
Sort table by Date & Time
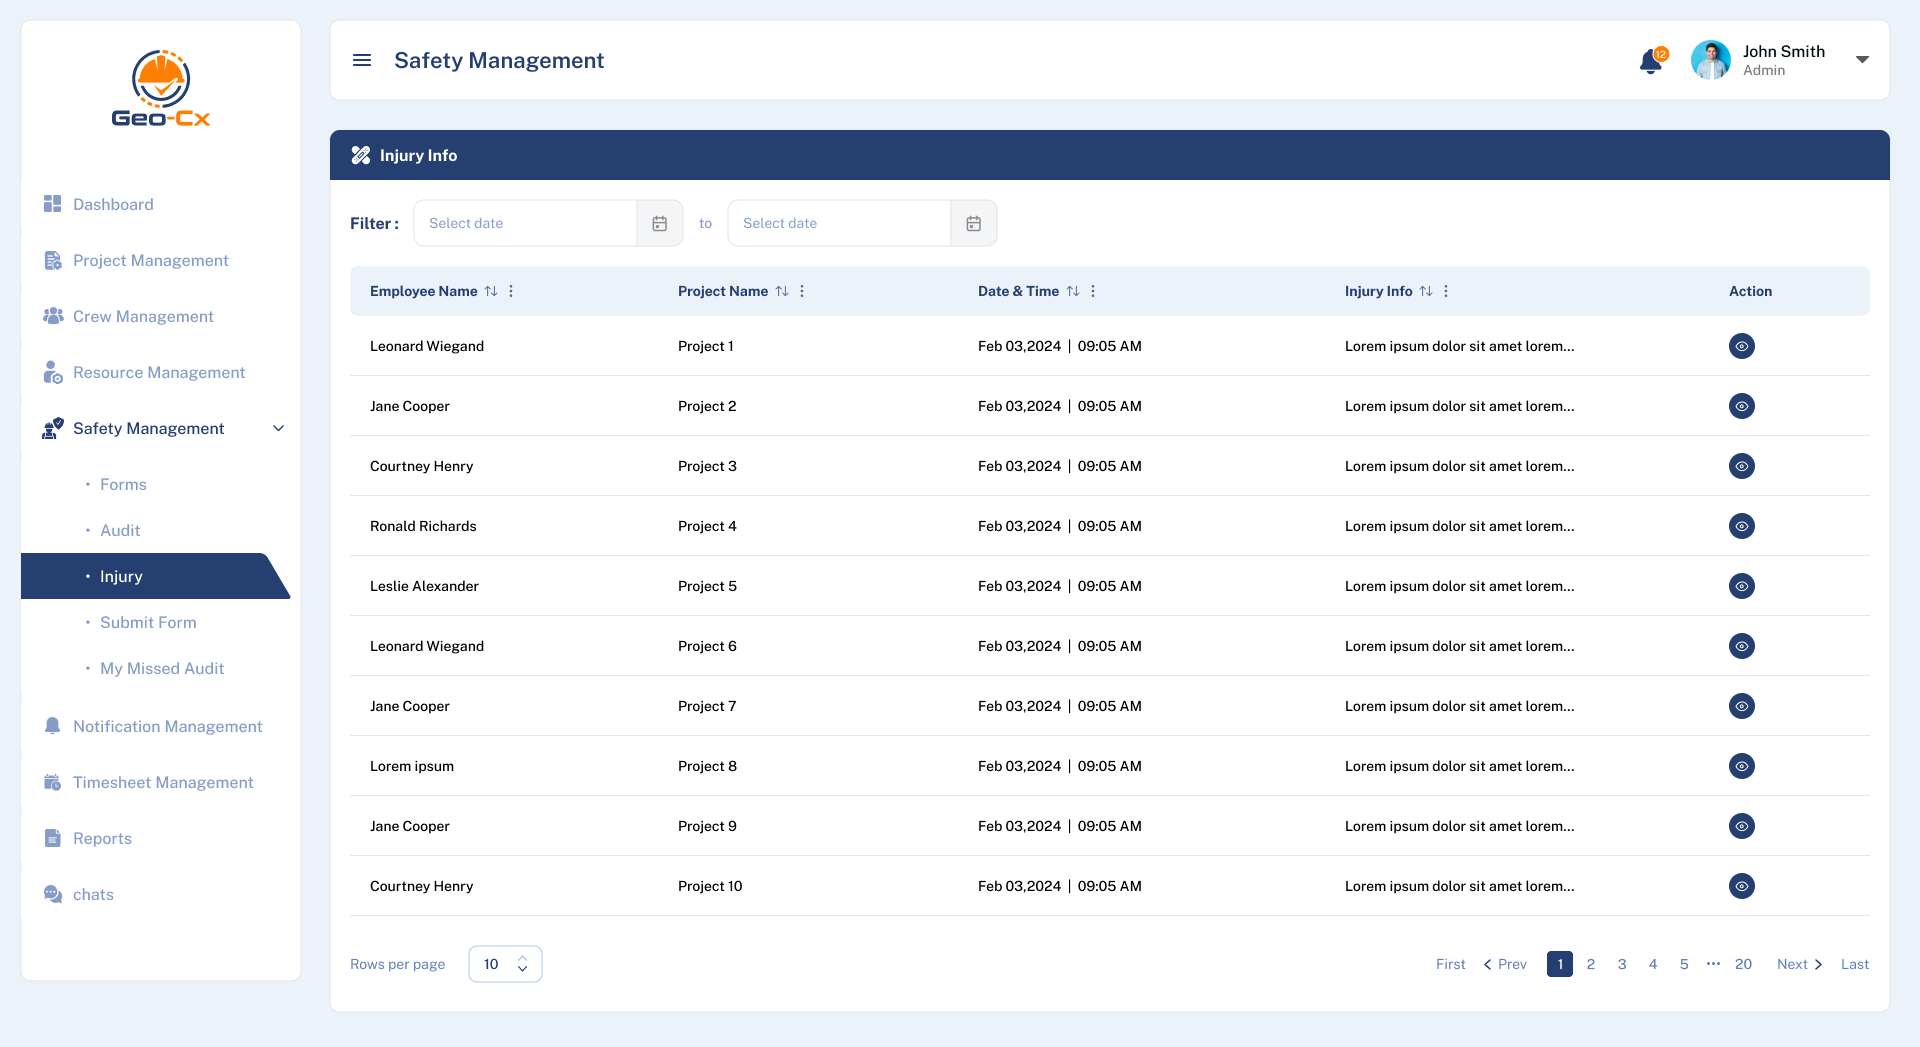1072,291
